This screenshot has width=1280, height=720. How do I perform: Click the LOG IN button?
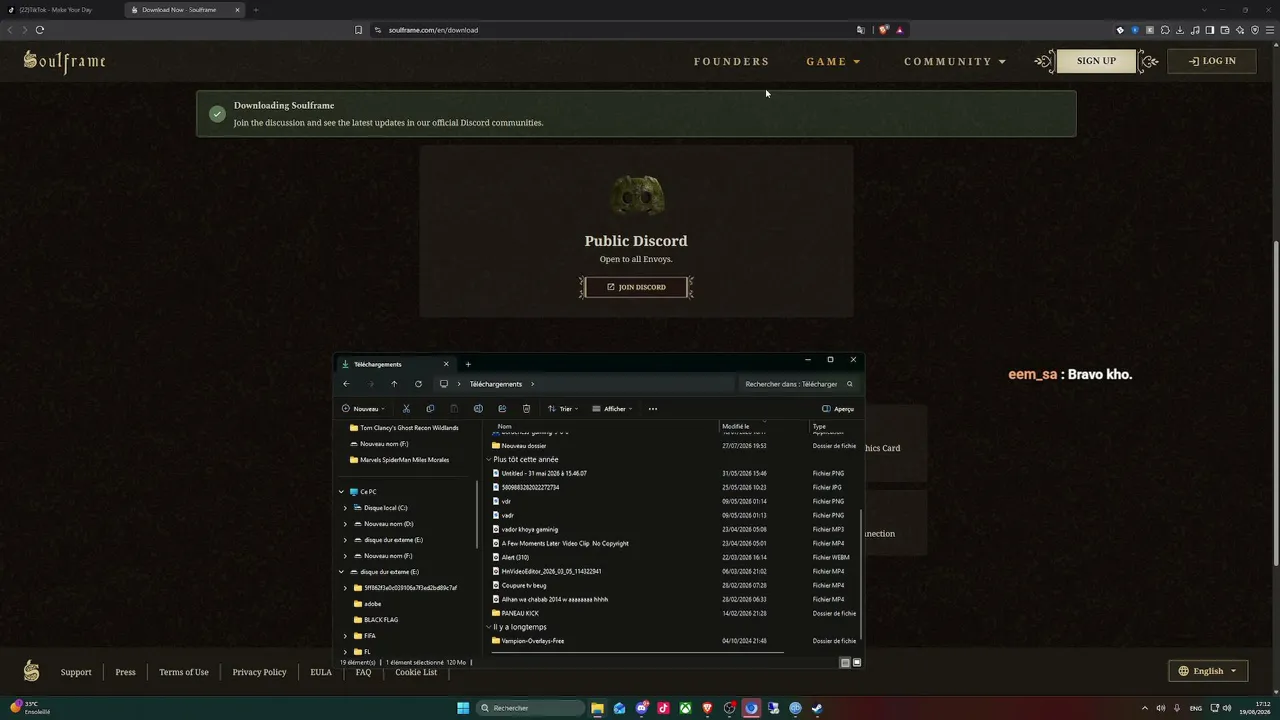click(1212, 61)
